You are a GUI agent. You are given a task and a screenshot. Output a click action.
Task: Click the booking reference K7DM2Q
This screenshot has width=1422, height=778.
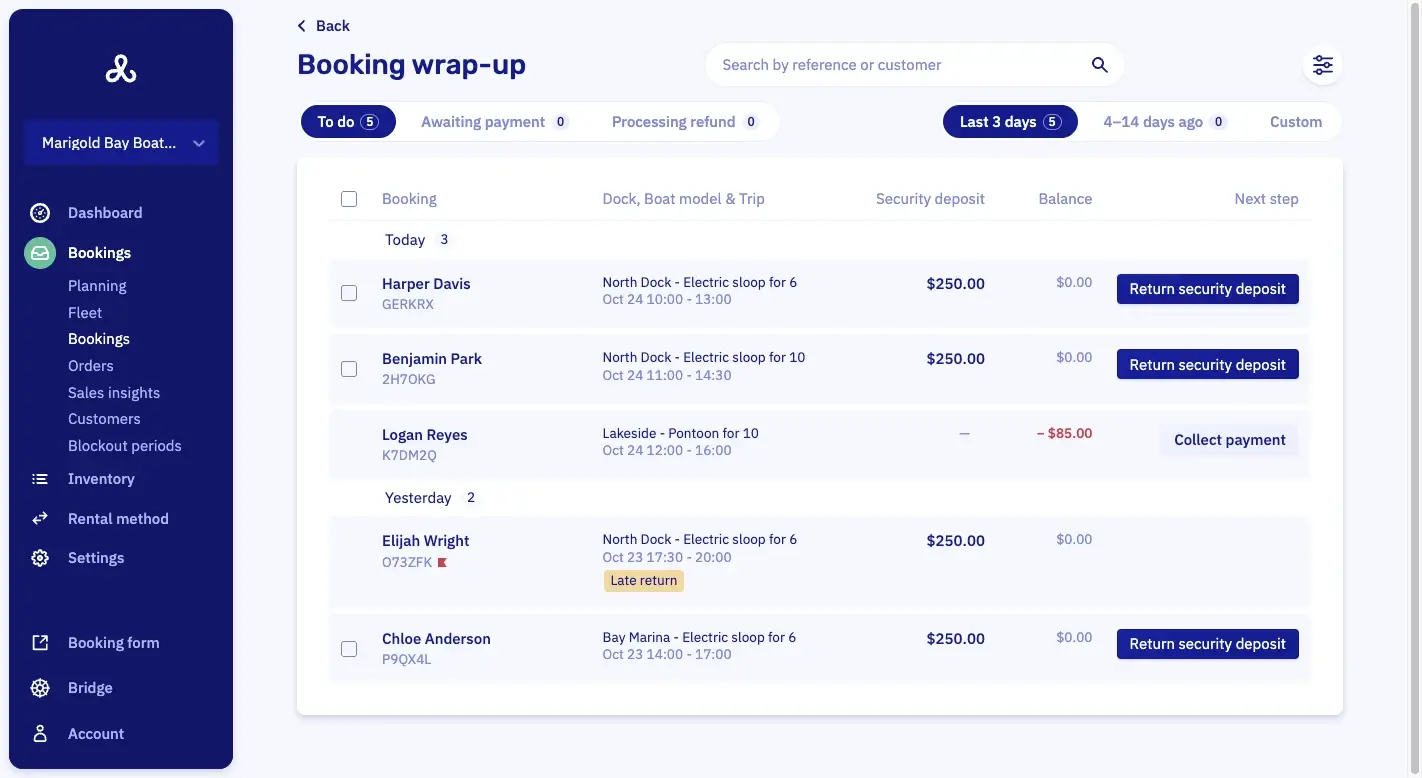[x=409, y=456]
